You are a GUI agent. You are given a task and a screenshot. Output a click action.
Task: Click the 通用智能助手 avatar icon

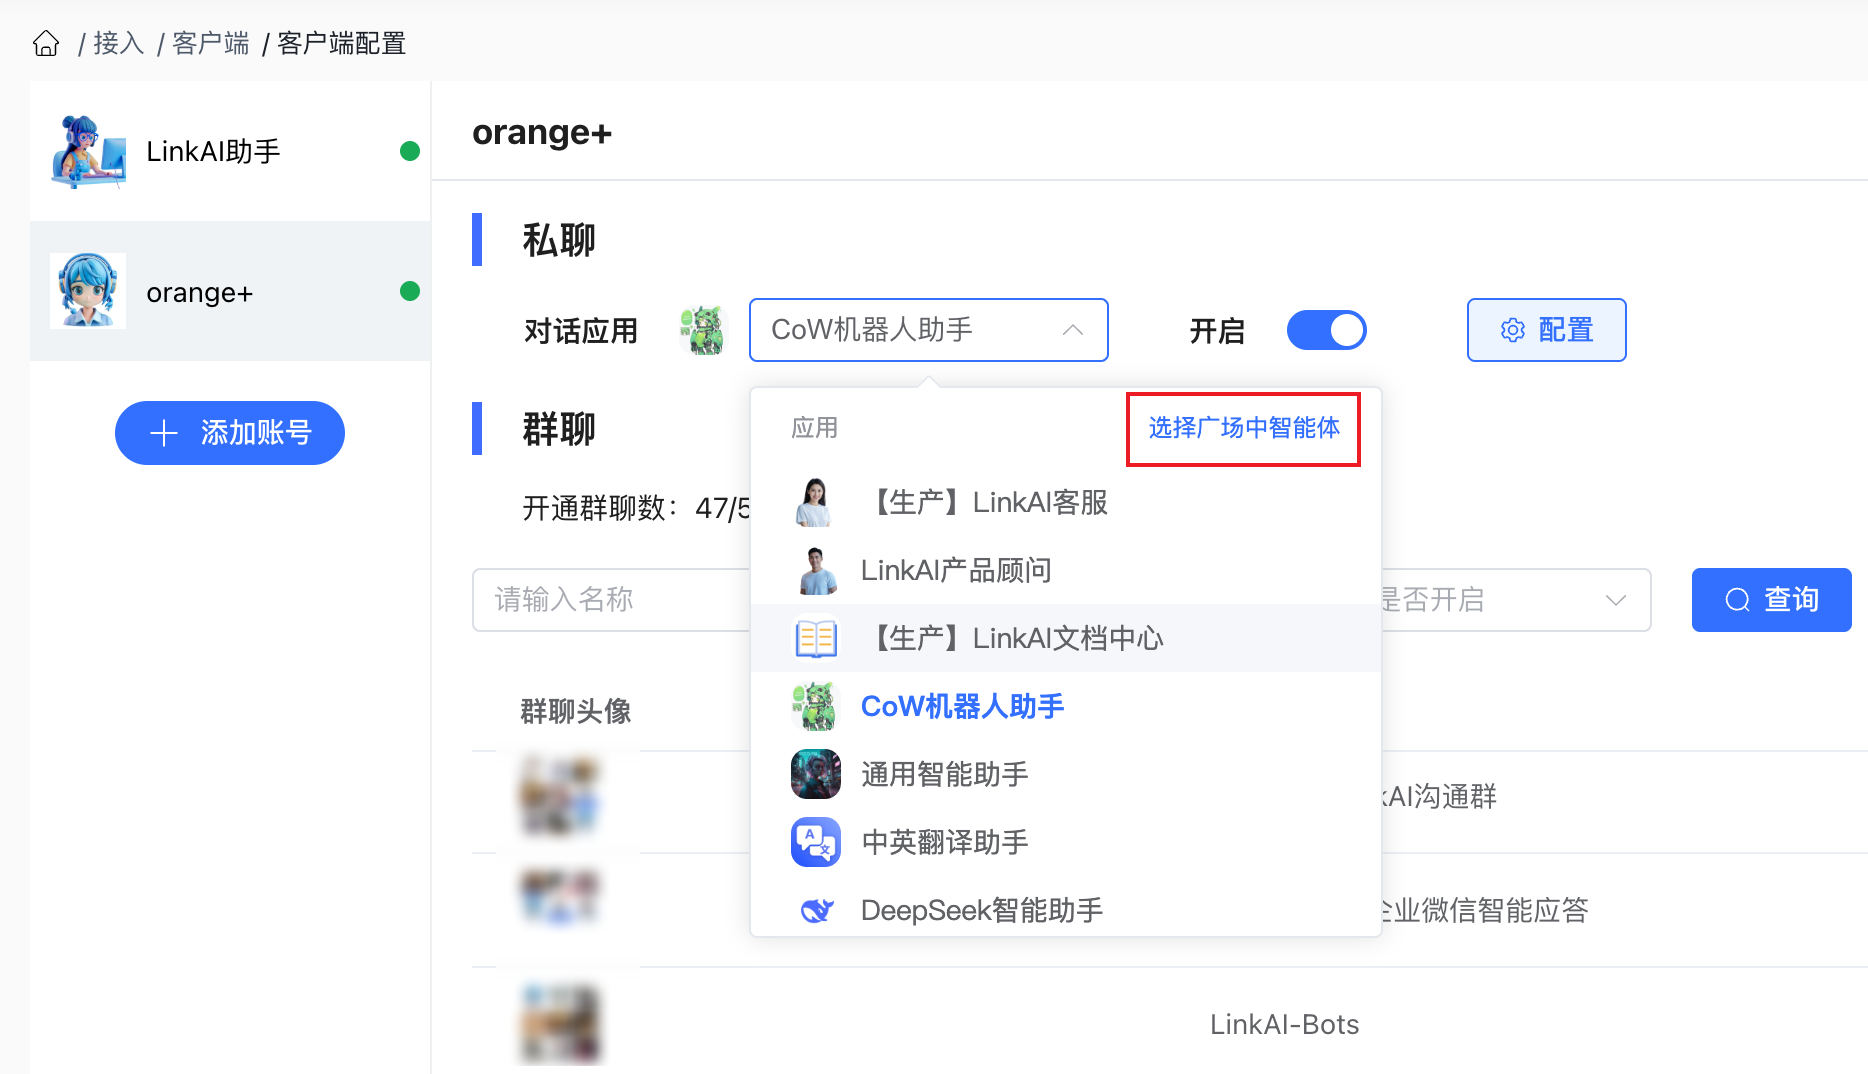coord(816,774)
